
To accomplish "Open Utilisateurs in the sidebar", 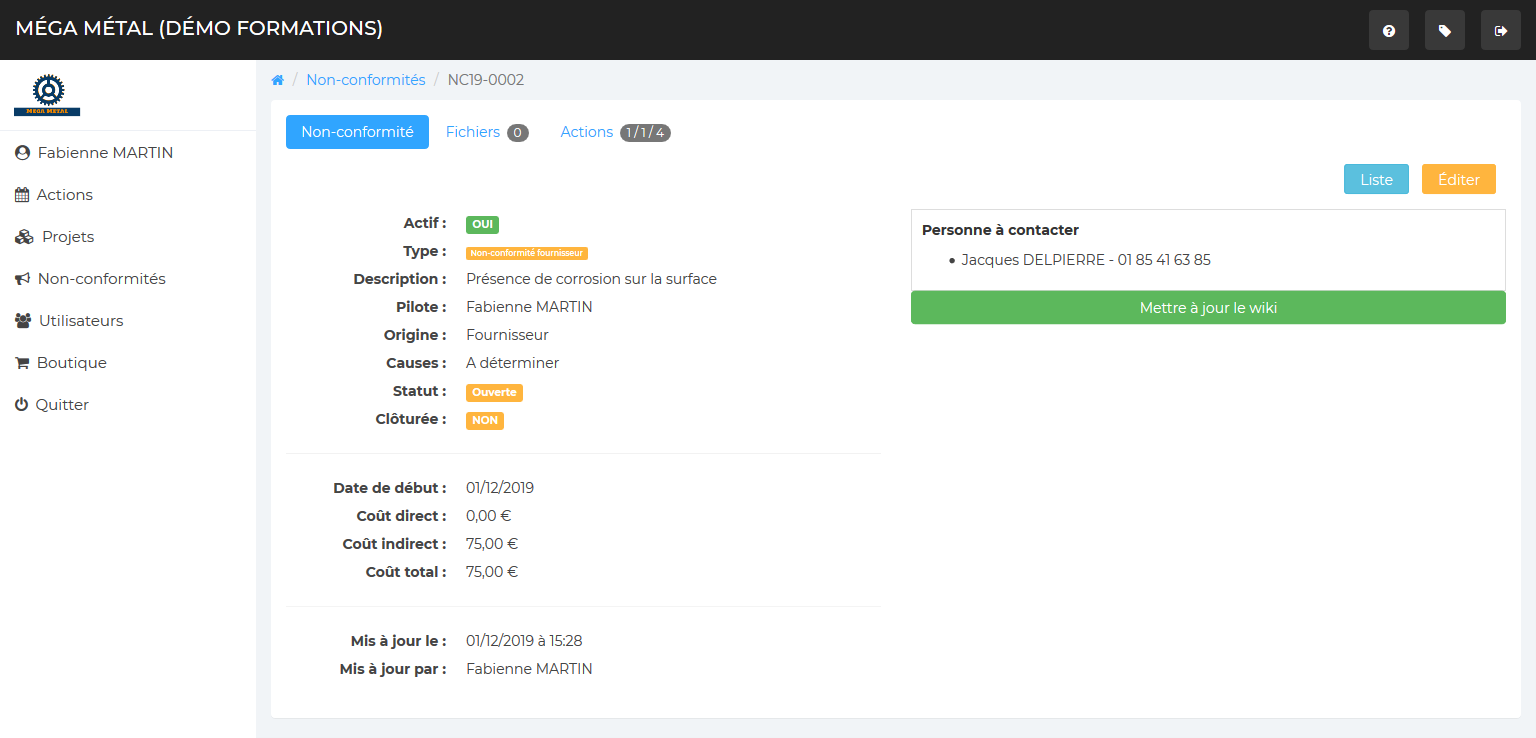I will pos(80,321).
